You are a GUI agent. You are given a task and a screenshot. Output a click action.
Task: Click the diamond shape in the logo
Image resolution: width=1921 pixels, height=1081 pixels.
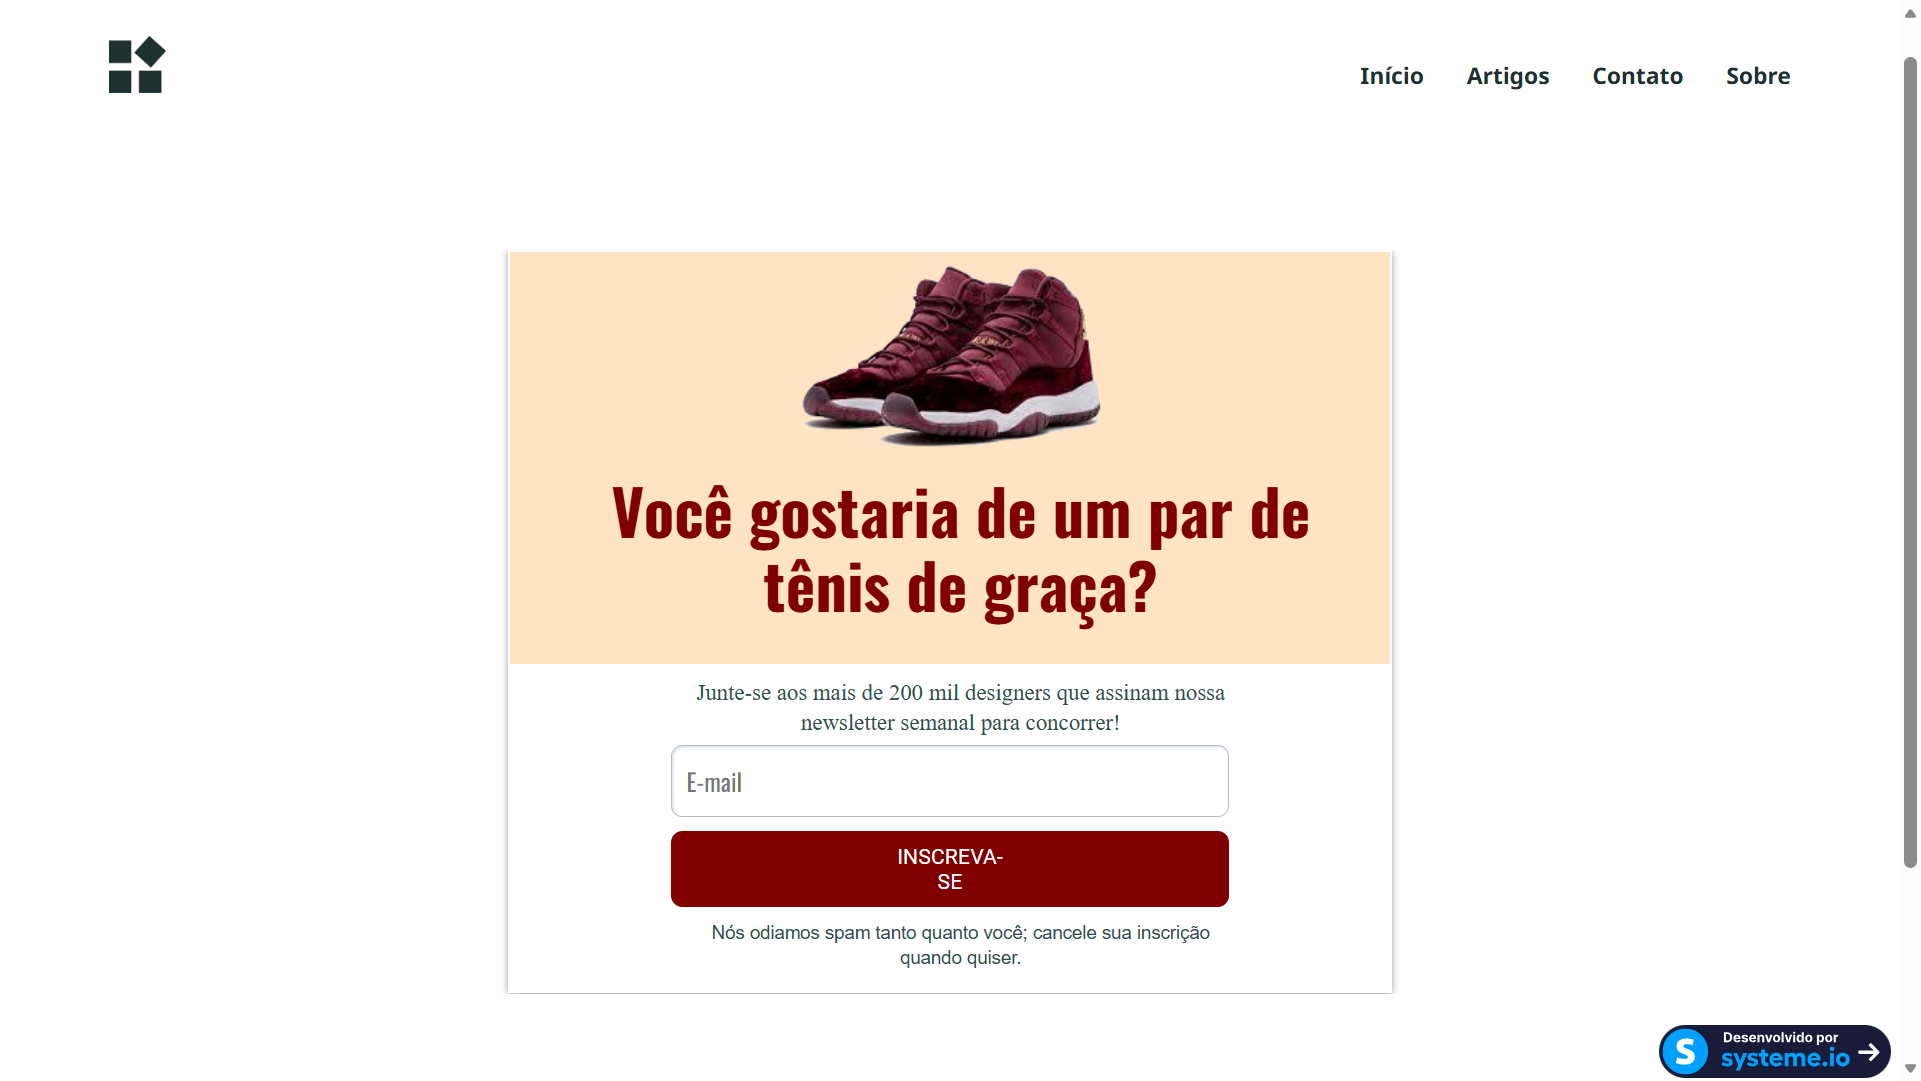click(151, 52)
